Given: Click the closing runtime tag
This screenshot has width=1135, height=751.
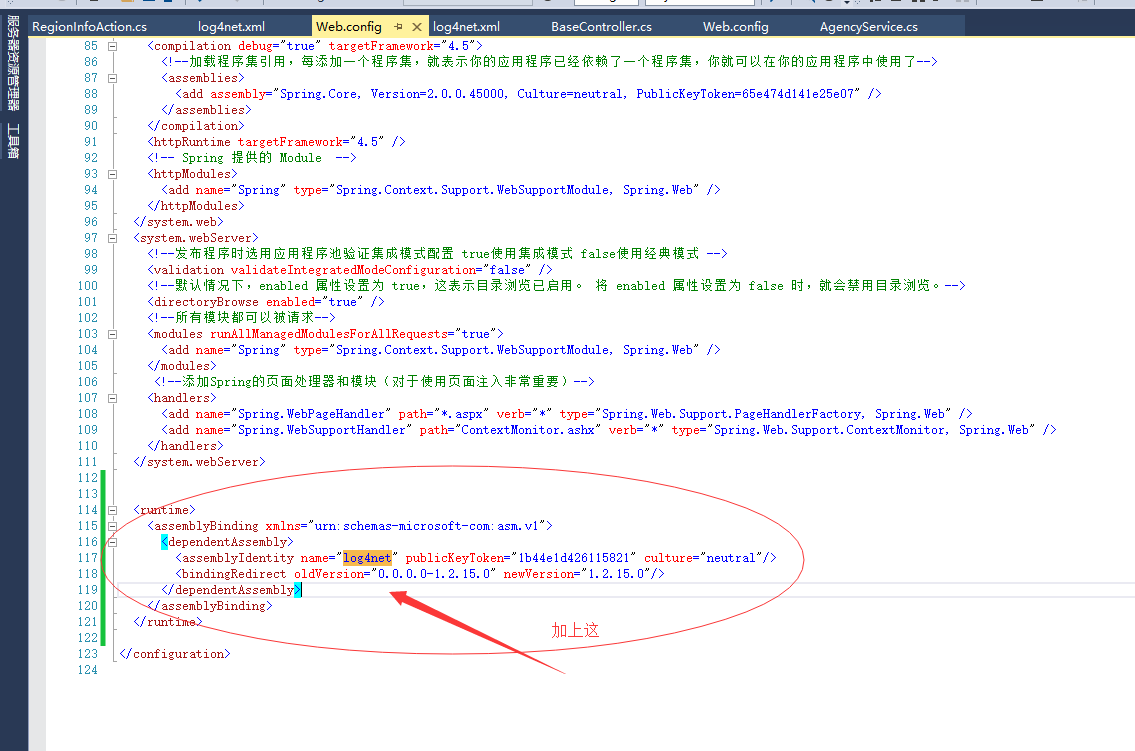Looking at the screenshot, I should [x=168, y=621].
